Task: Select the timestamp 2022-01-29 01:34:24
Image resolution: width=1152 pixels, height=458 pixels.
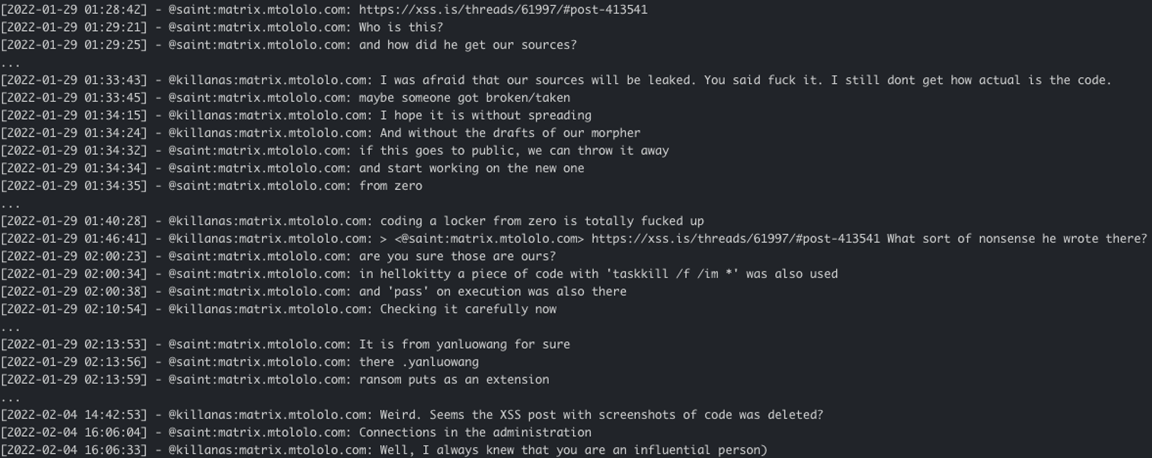Action: pyautogui.click(x=74, y=133)
